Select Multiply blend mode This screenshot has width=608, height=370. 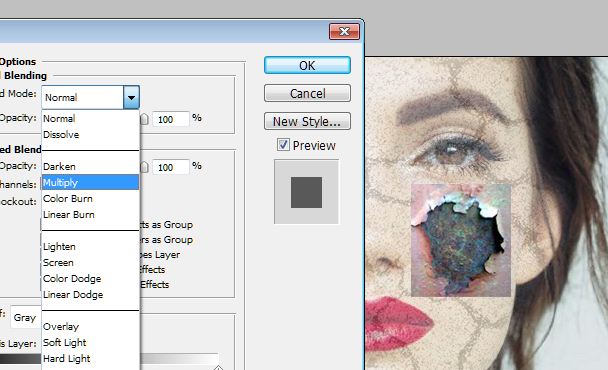[x=90, y=182]
